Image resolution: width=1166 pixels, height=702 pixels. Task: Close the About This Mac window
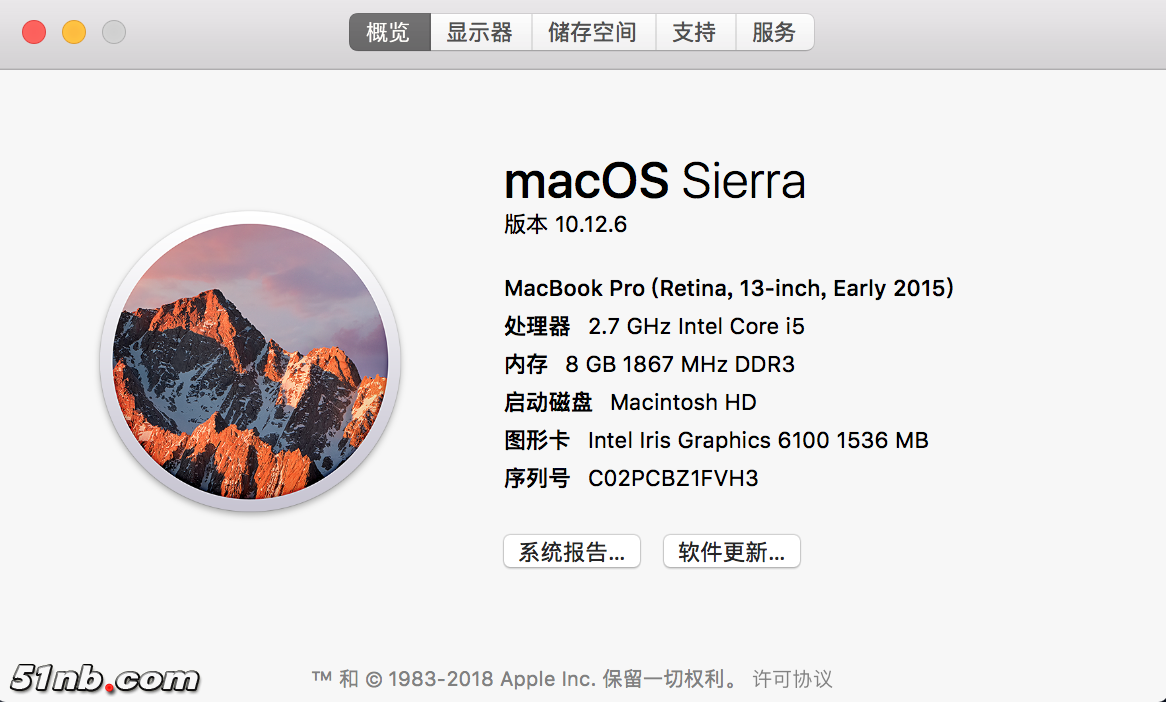tap(34, 32)
